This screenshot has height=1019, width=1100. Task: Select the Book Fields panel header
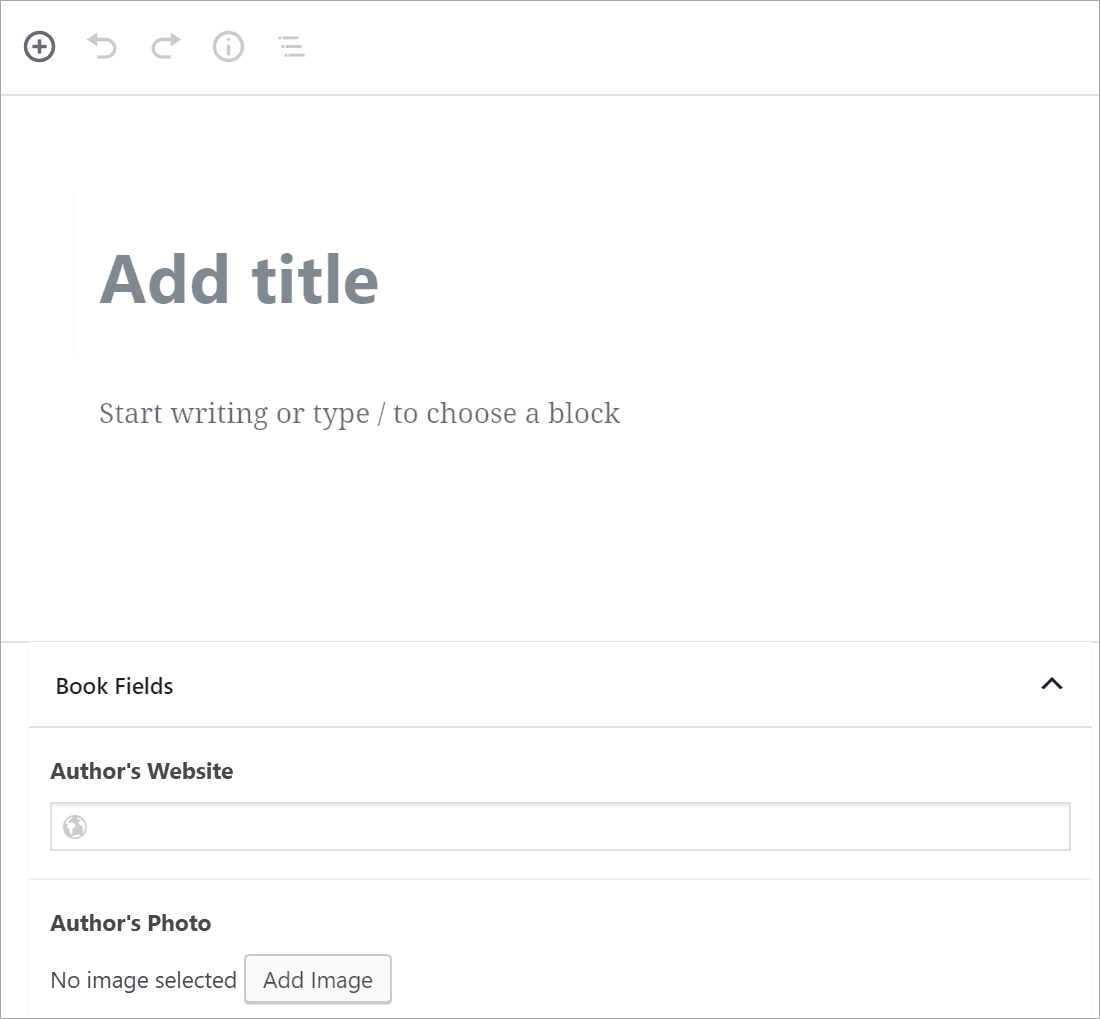pos(114,686)
